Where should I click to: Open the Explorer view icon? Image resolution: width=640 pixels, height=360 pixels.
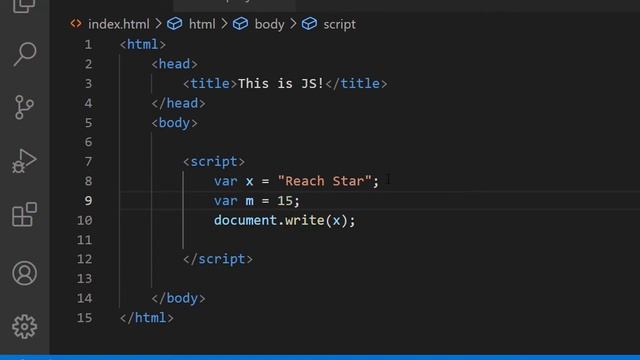(24, 6)
